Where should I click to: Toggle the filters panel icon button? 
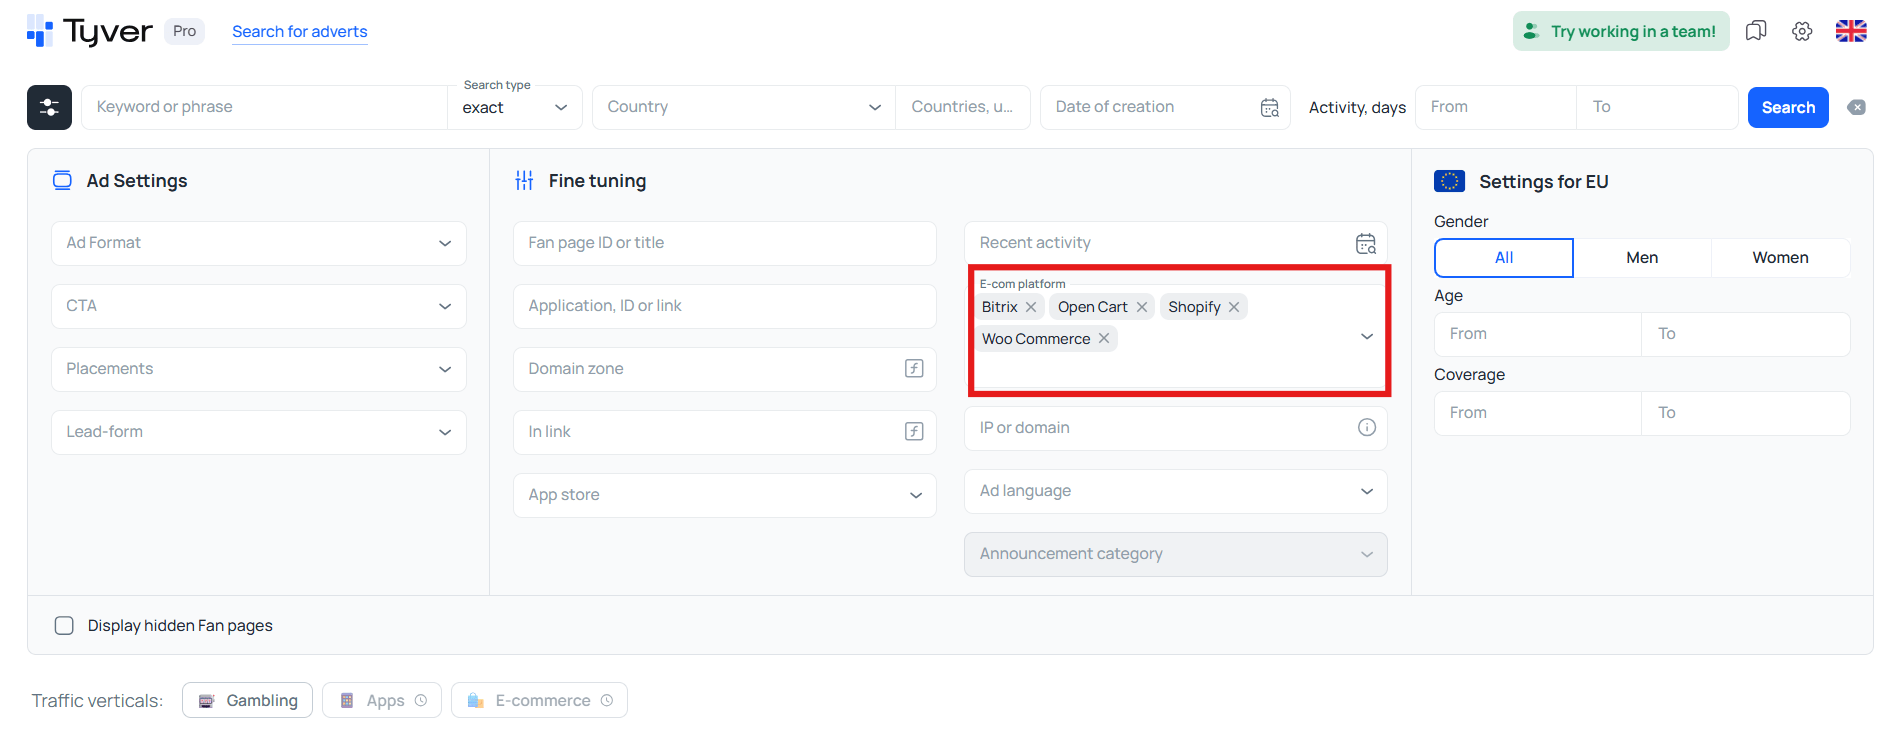click(49, 107)
